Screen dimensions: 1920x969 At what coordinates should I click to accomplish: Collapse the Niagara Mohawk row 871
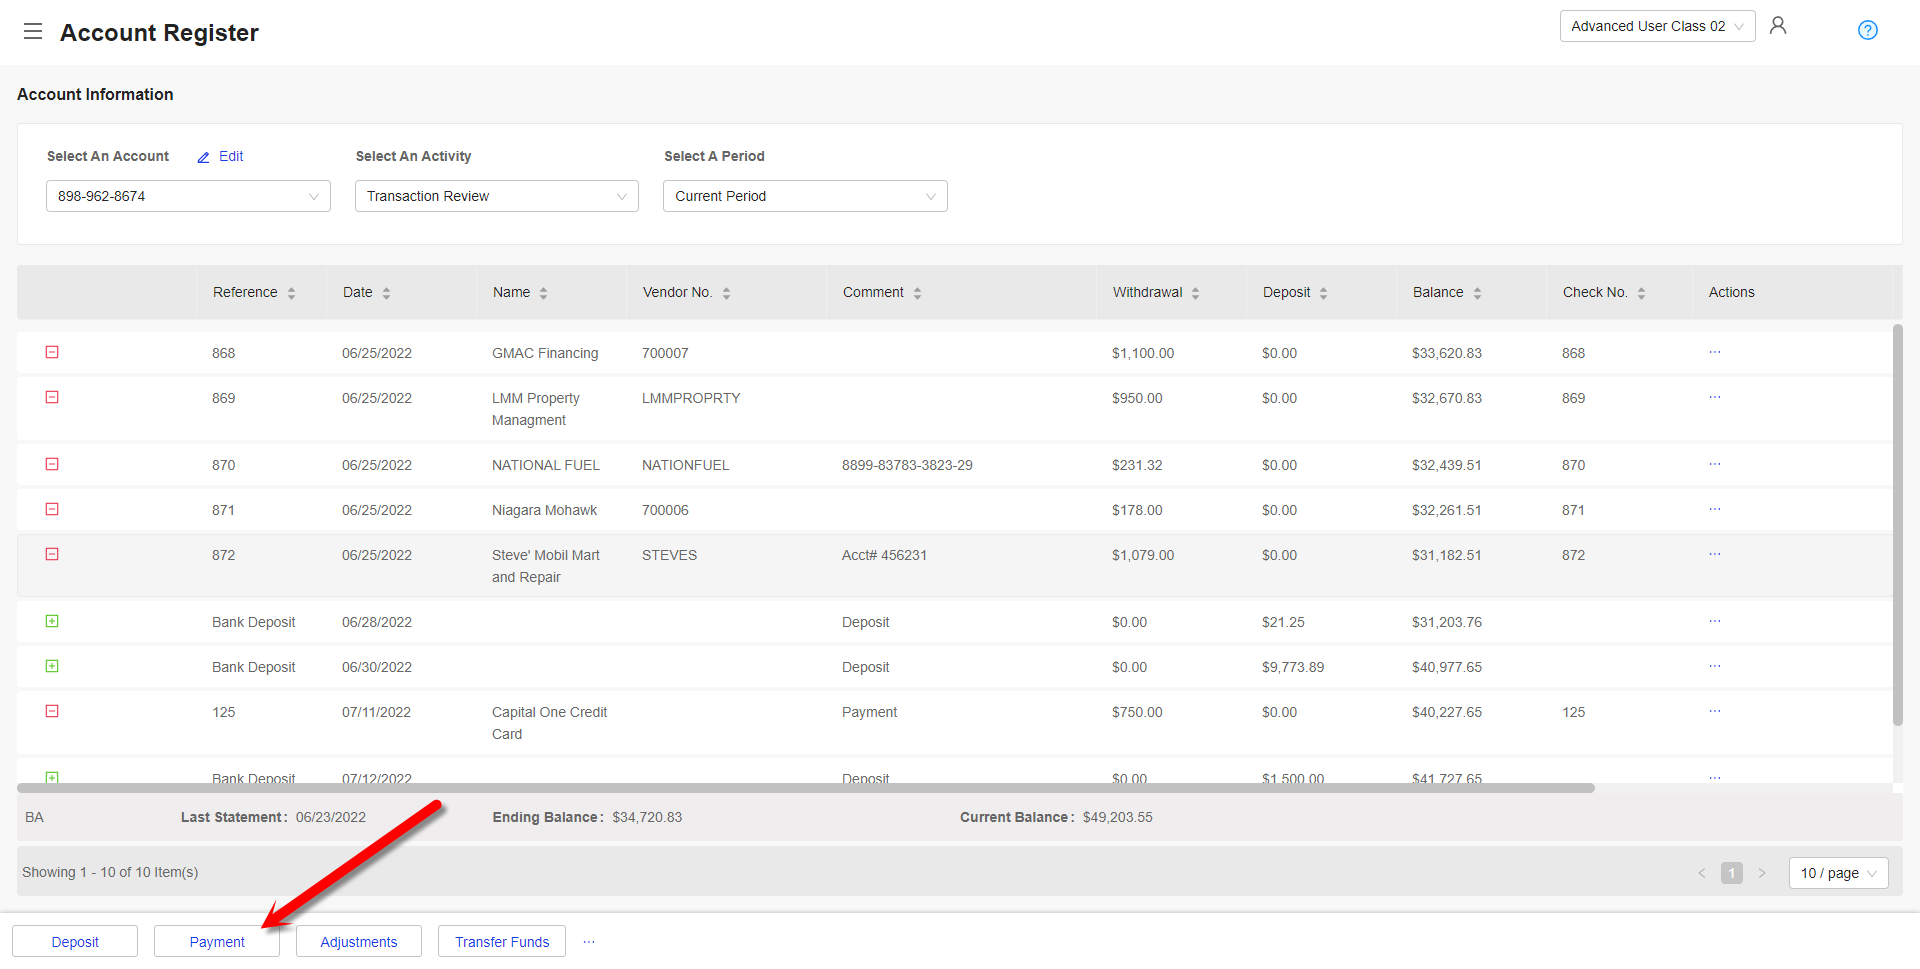[52, 509]
